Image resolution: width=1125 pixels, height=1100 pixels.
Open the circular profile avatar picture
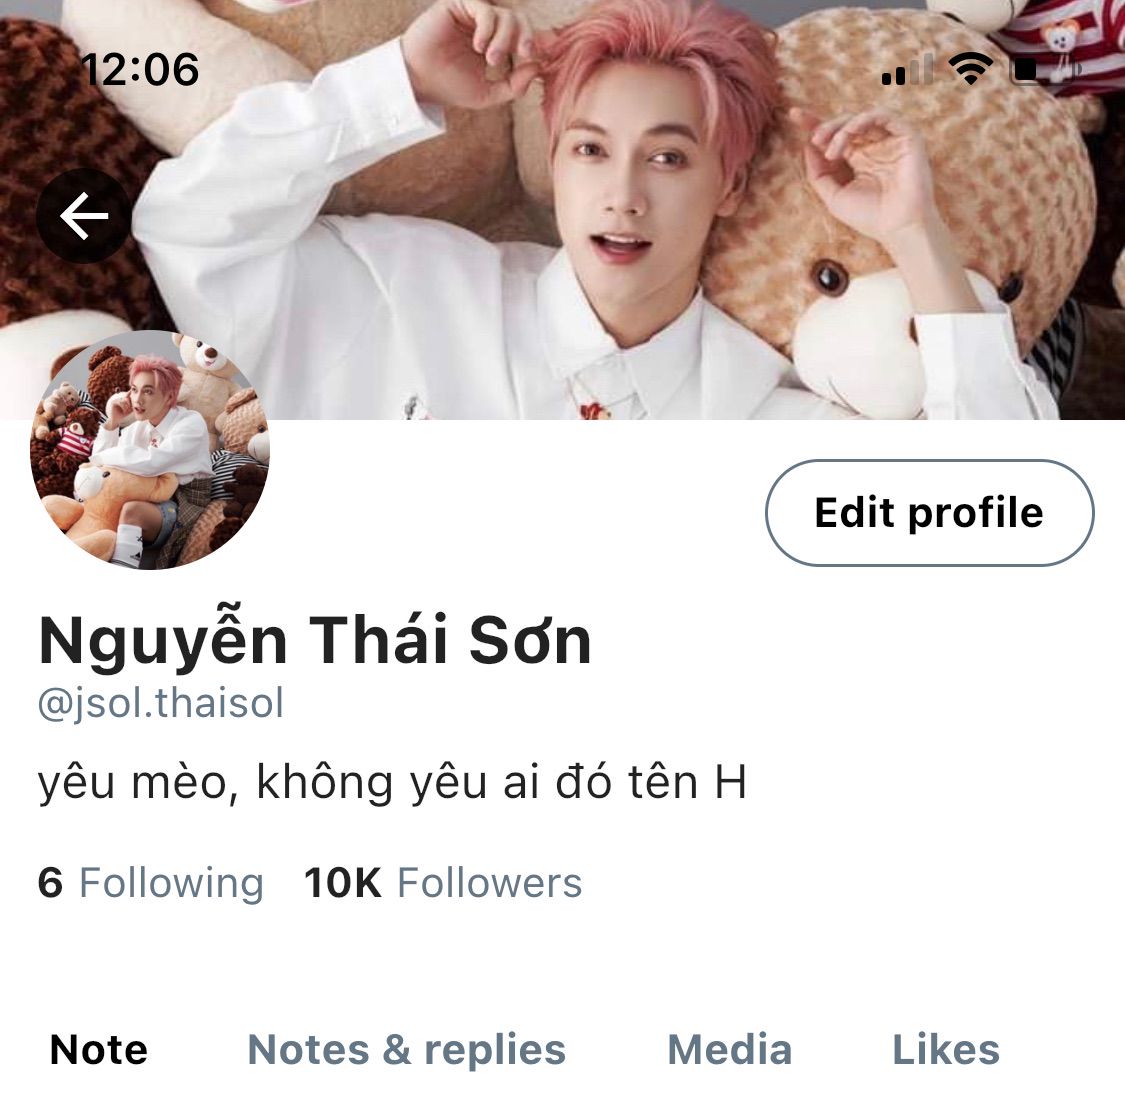tap(149, 450)
